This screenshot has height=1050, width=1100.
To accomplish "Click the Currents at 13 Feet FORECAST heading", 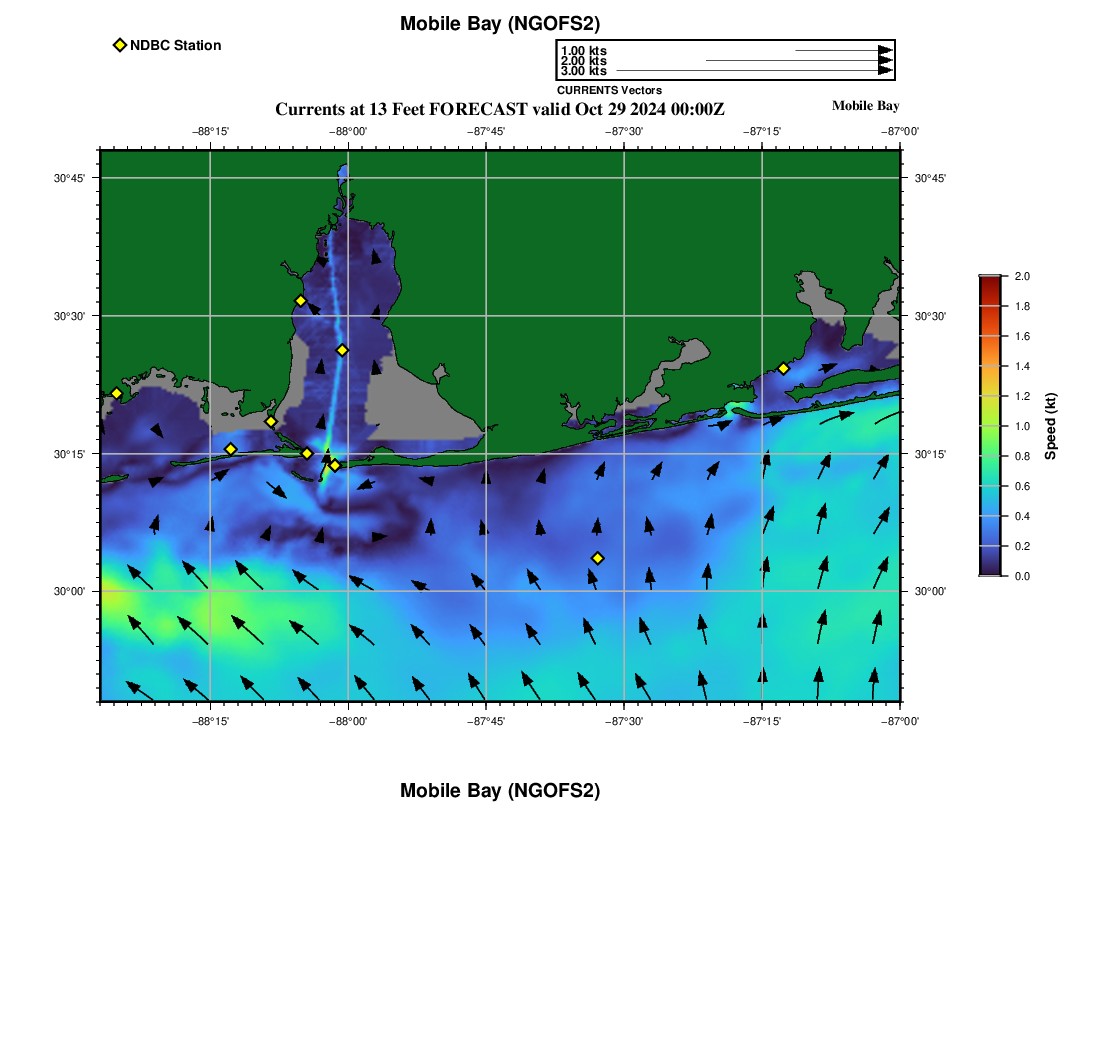I will (x=499, y=109).
